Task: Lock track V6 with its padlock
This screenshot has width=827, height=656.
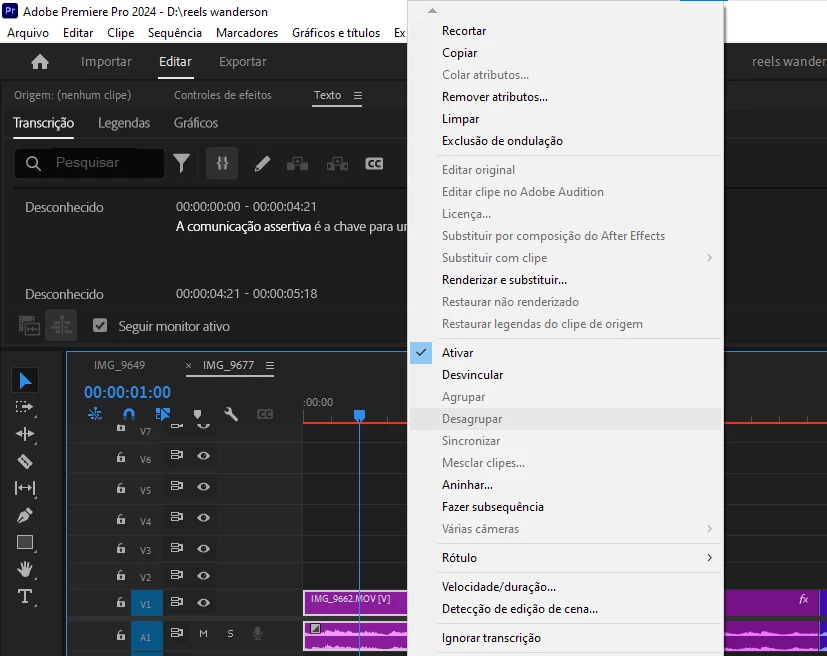Action: pyautogui.click(x=121, y=457)
